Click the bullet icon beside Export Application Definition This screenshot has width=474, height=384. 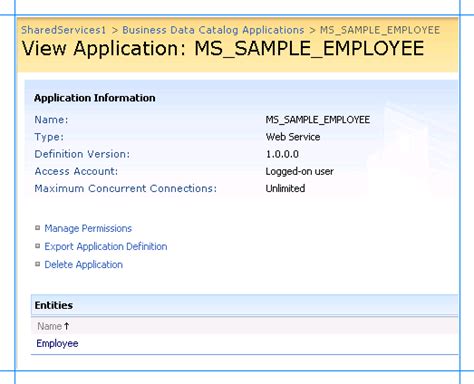[x=38, y=246]
